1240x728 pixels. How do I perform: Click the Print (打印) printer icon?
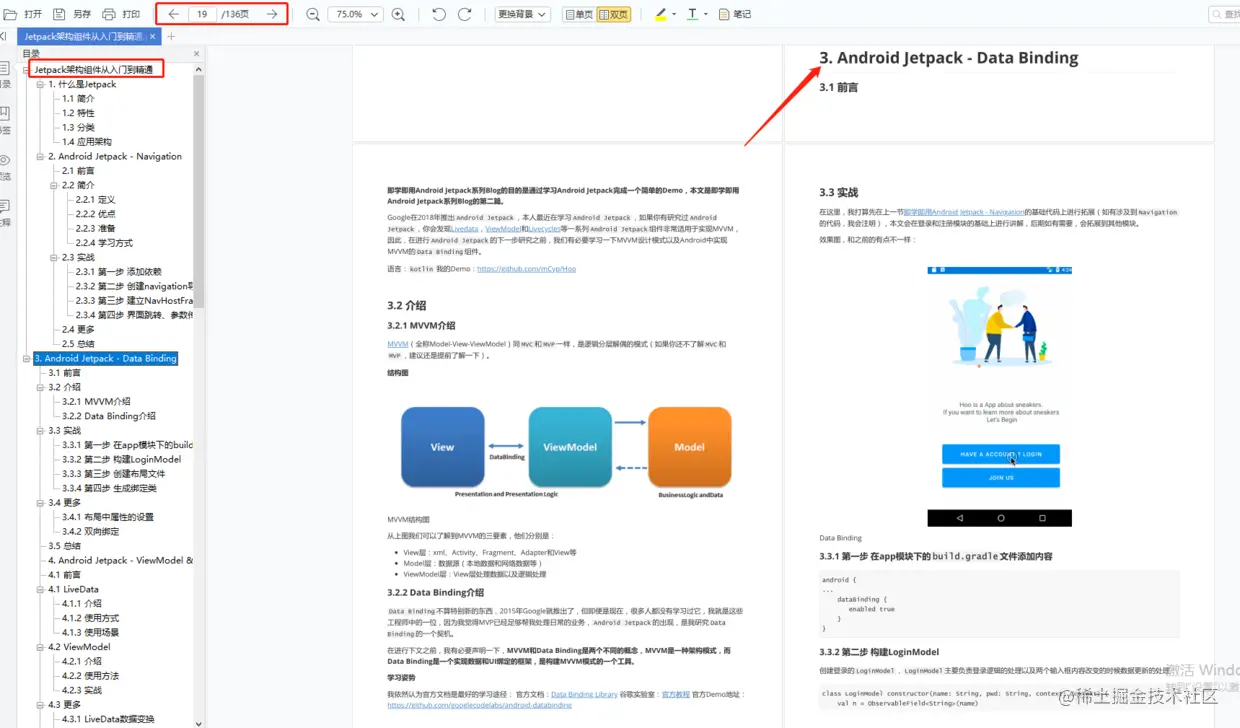(109, 14)
